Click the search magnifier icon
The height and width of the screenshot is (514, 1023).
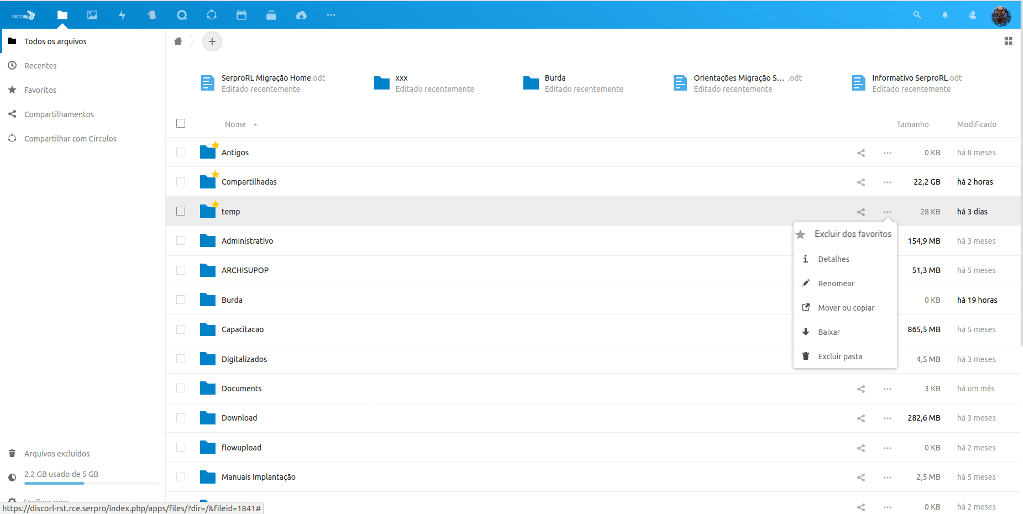click(917, 15)
